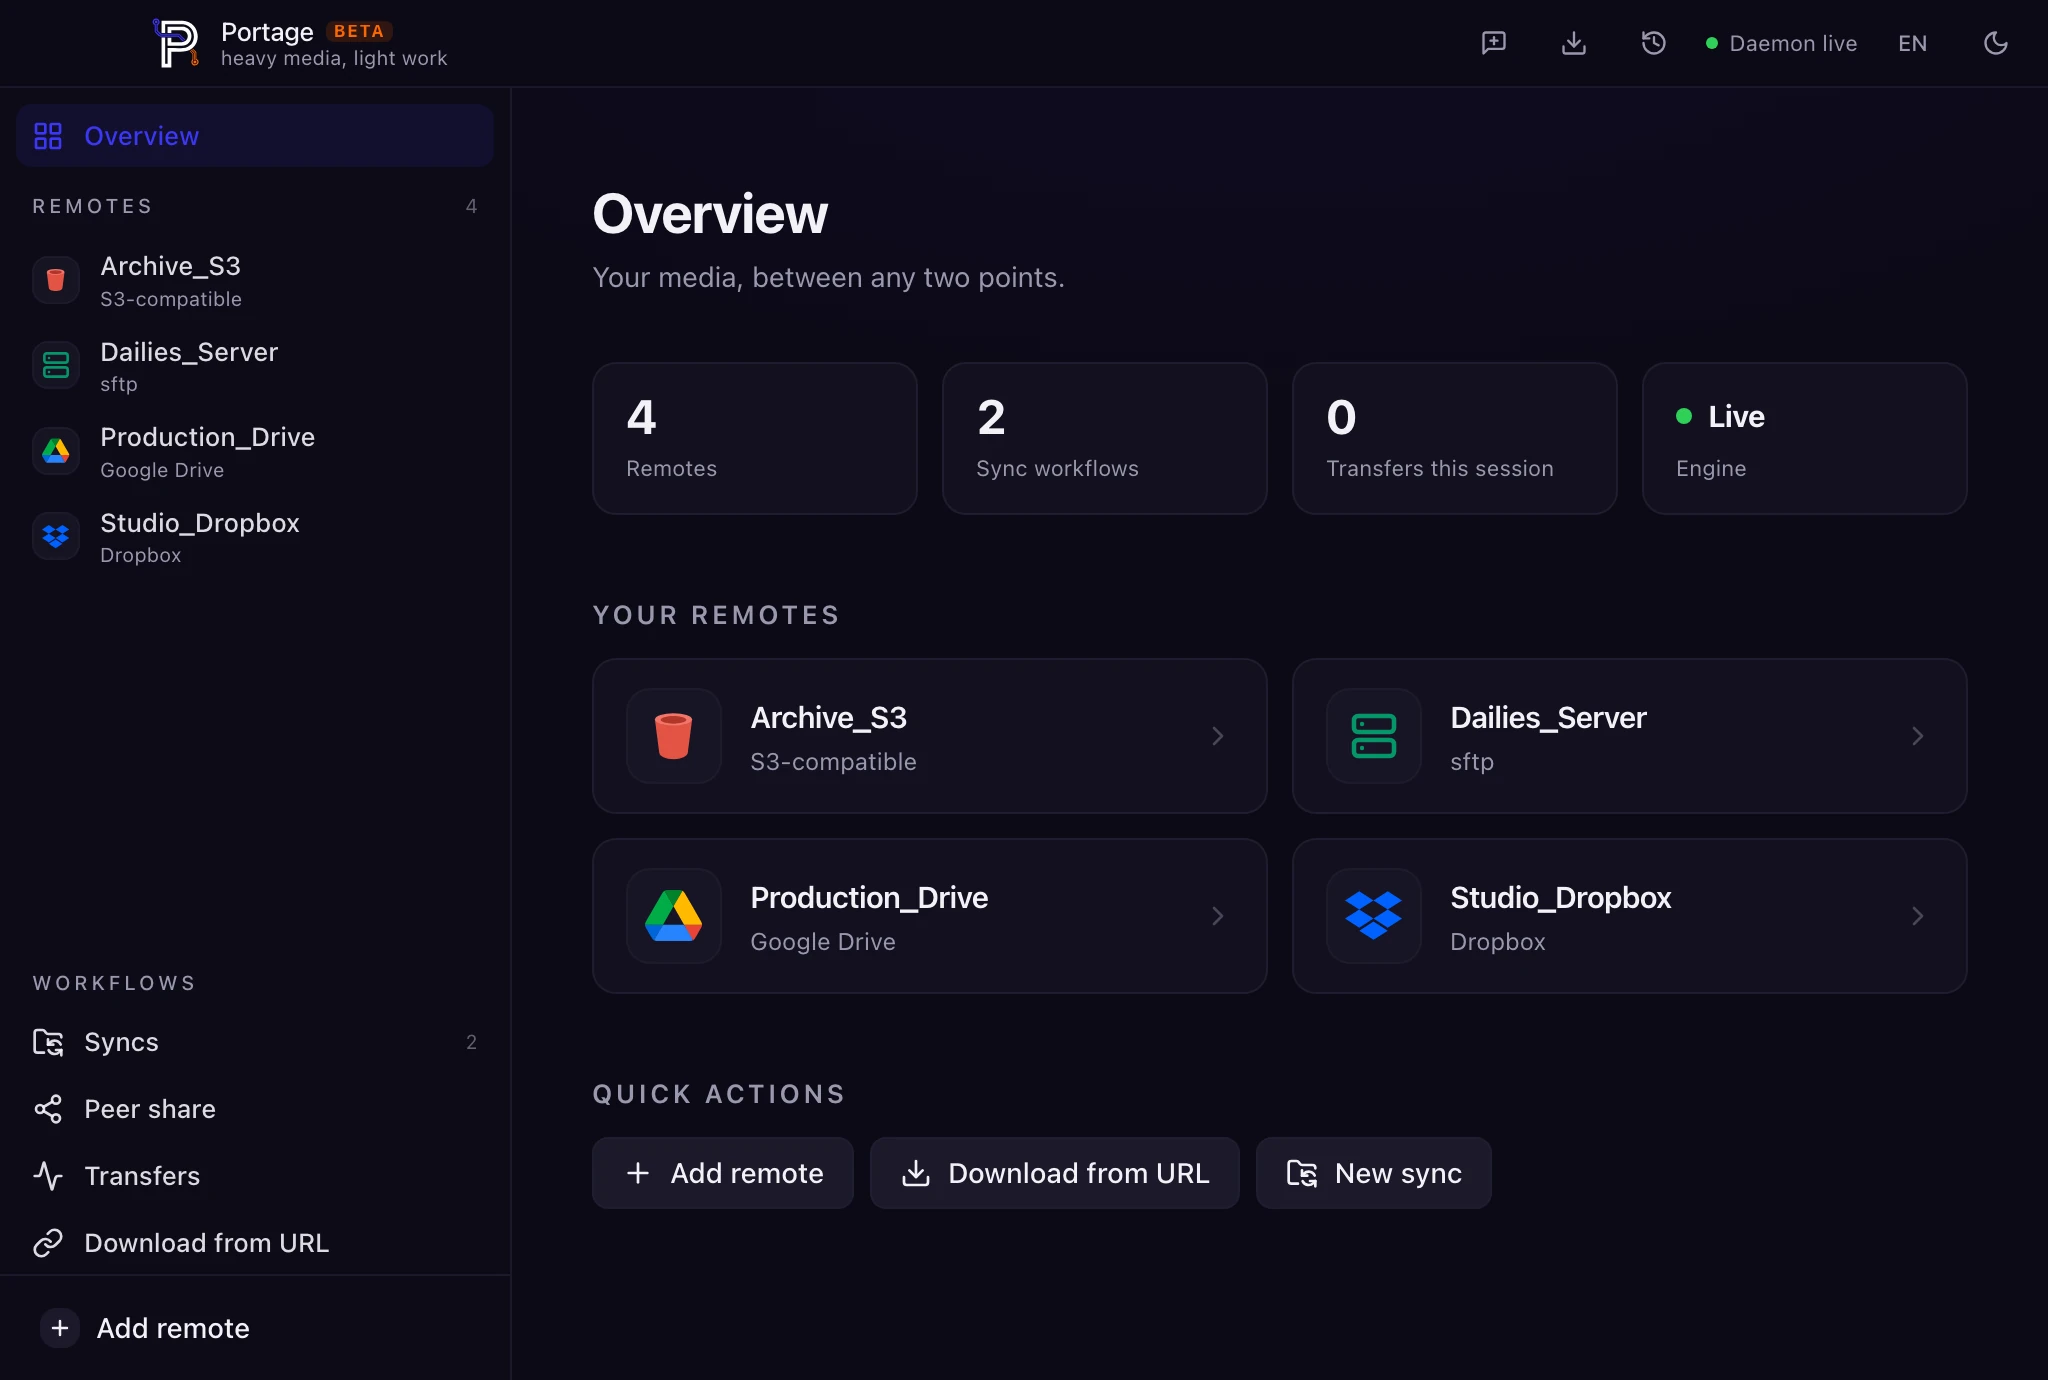2048x1380 pixels.
Task: Click Add remote at sidebar bottom
Action: click(255, 1328)
